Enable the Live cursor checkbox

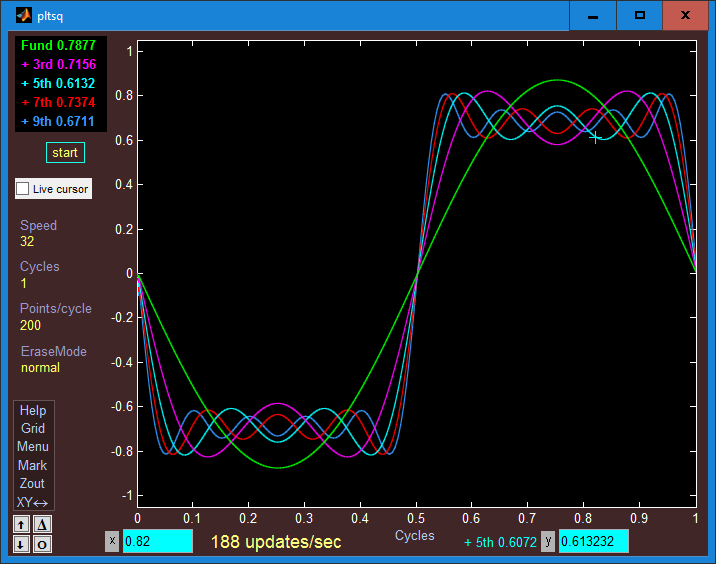tap(23, 189)
